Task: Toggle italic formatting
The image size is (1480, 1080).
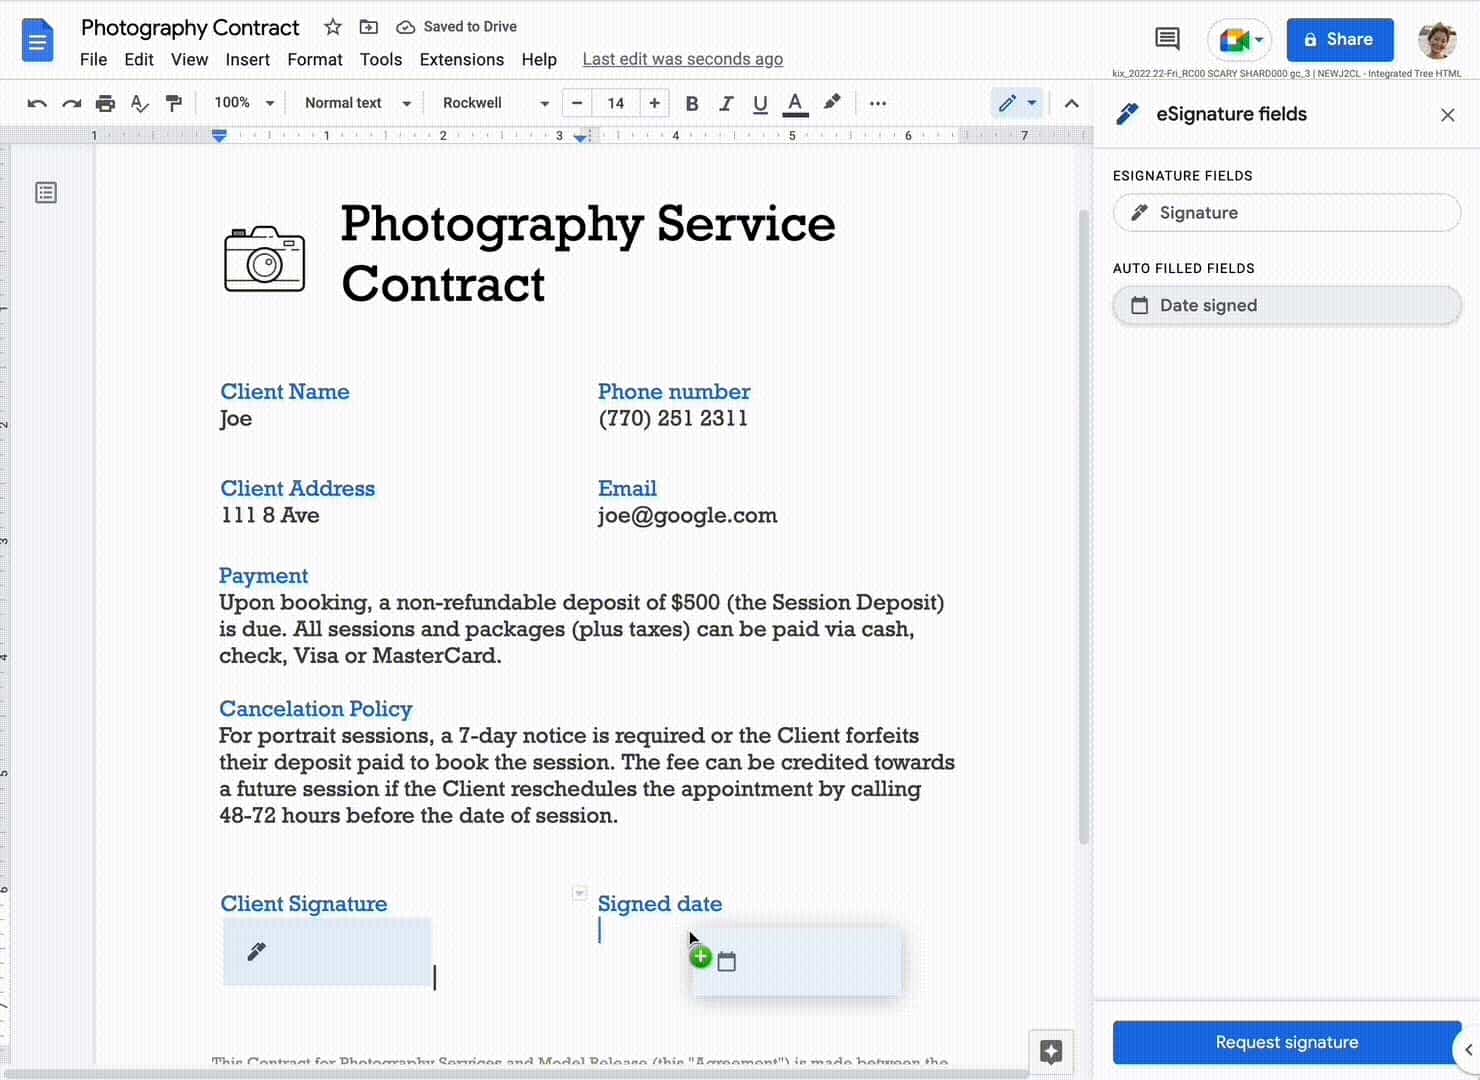Action: point(726,103)
